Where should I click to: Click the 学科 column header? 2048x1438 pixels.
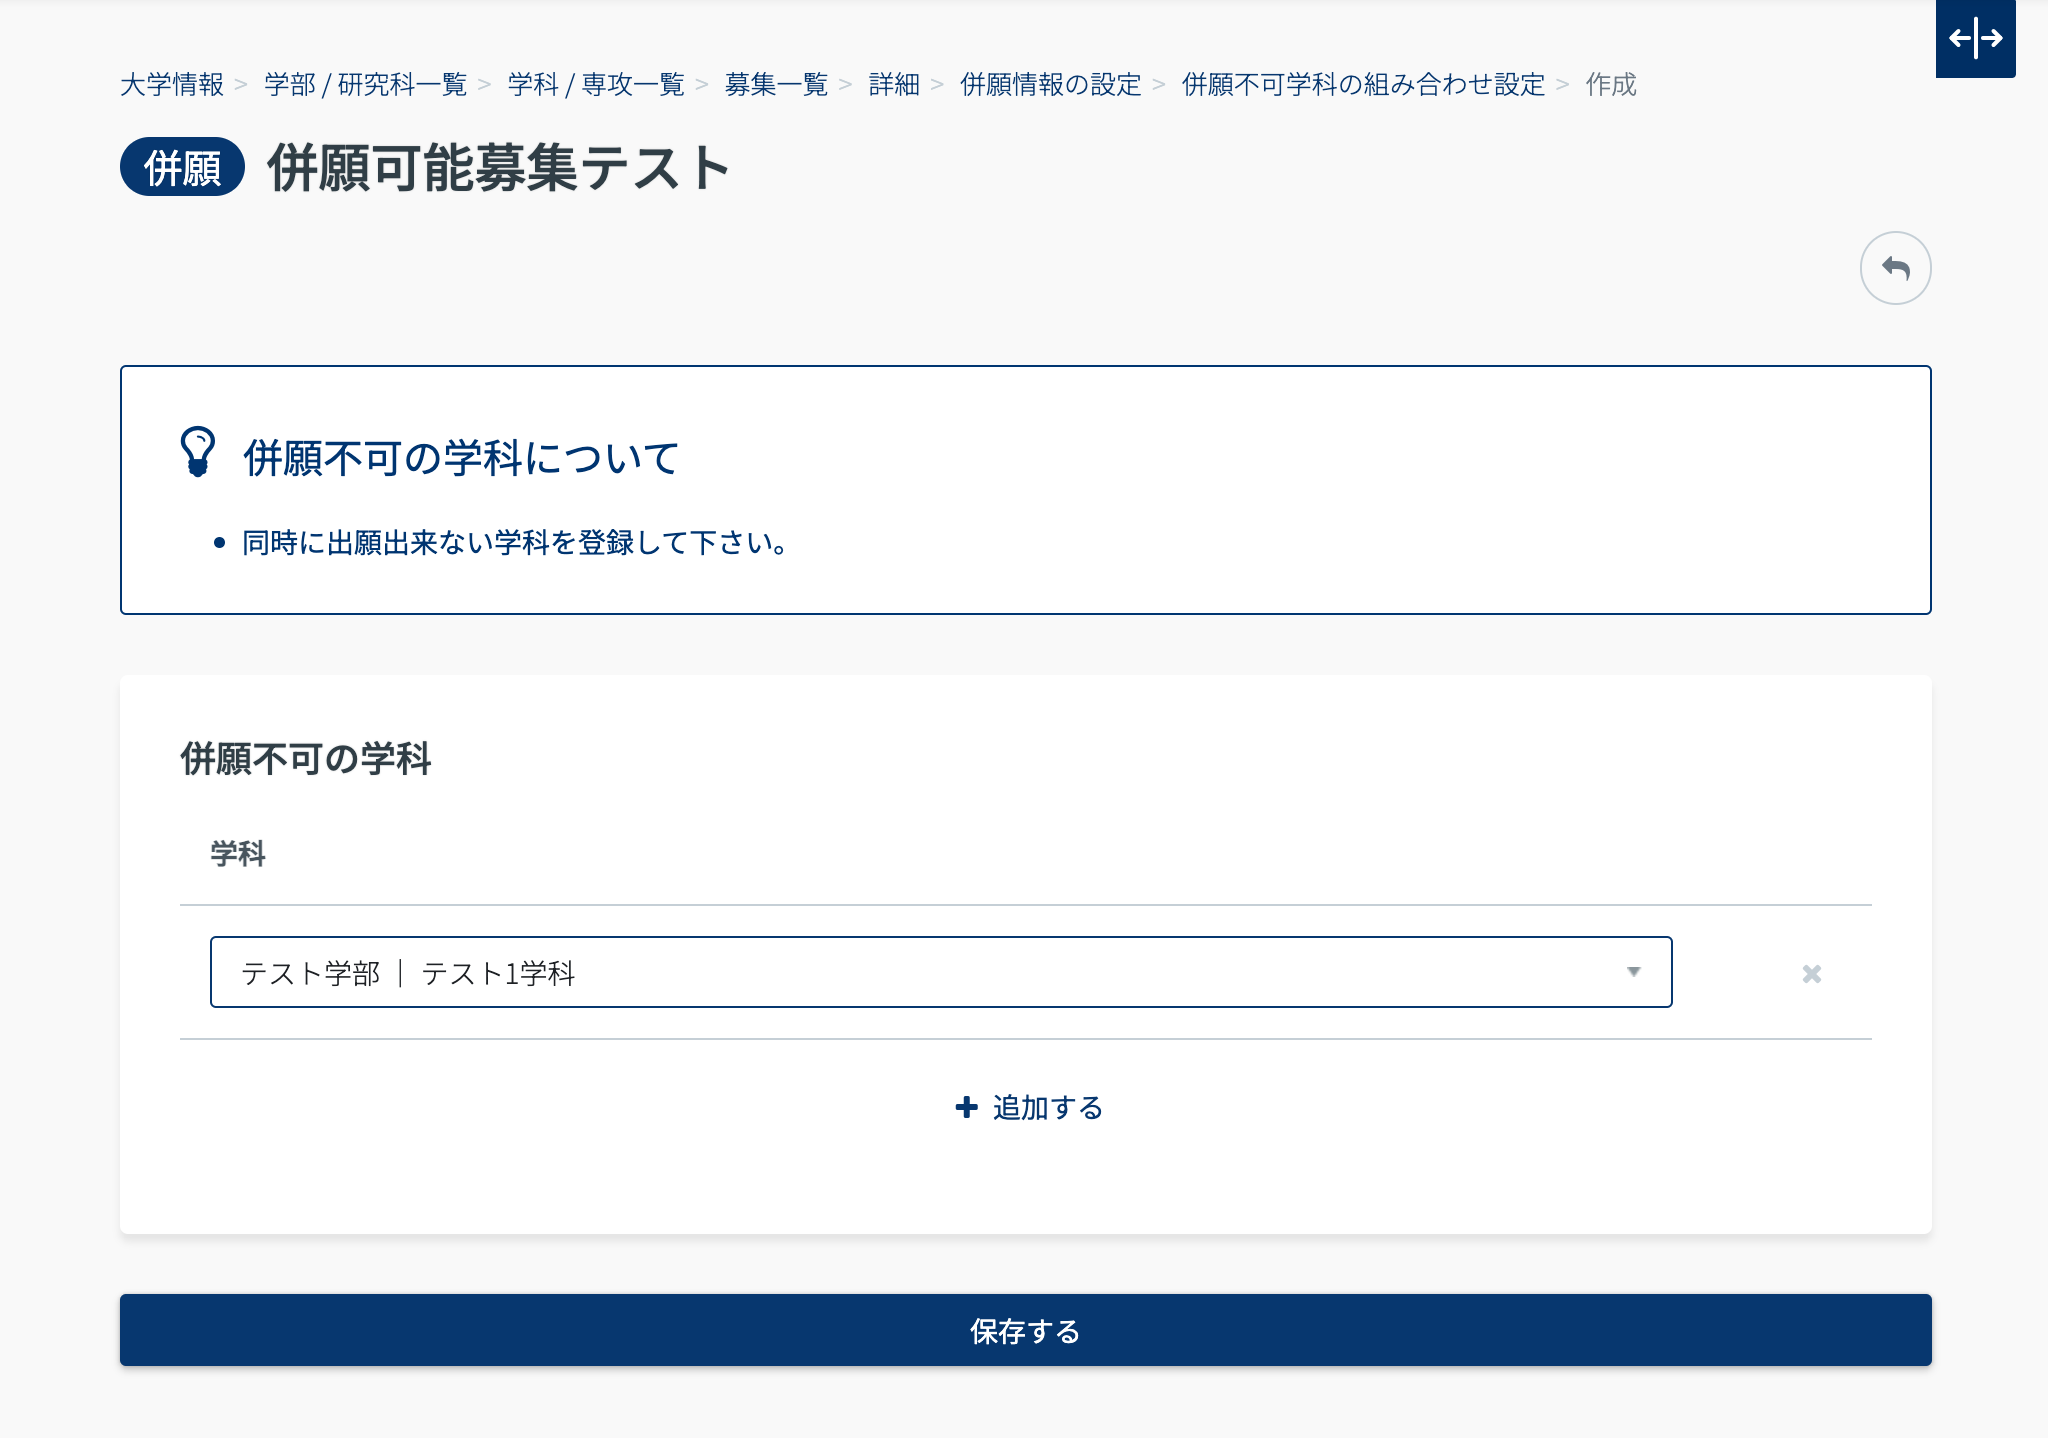(x=238, y=853)
